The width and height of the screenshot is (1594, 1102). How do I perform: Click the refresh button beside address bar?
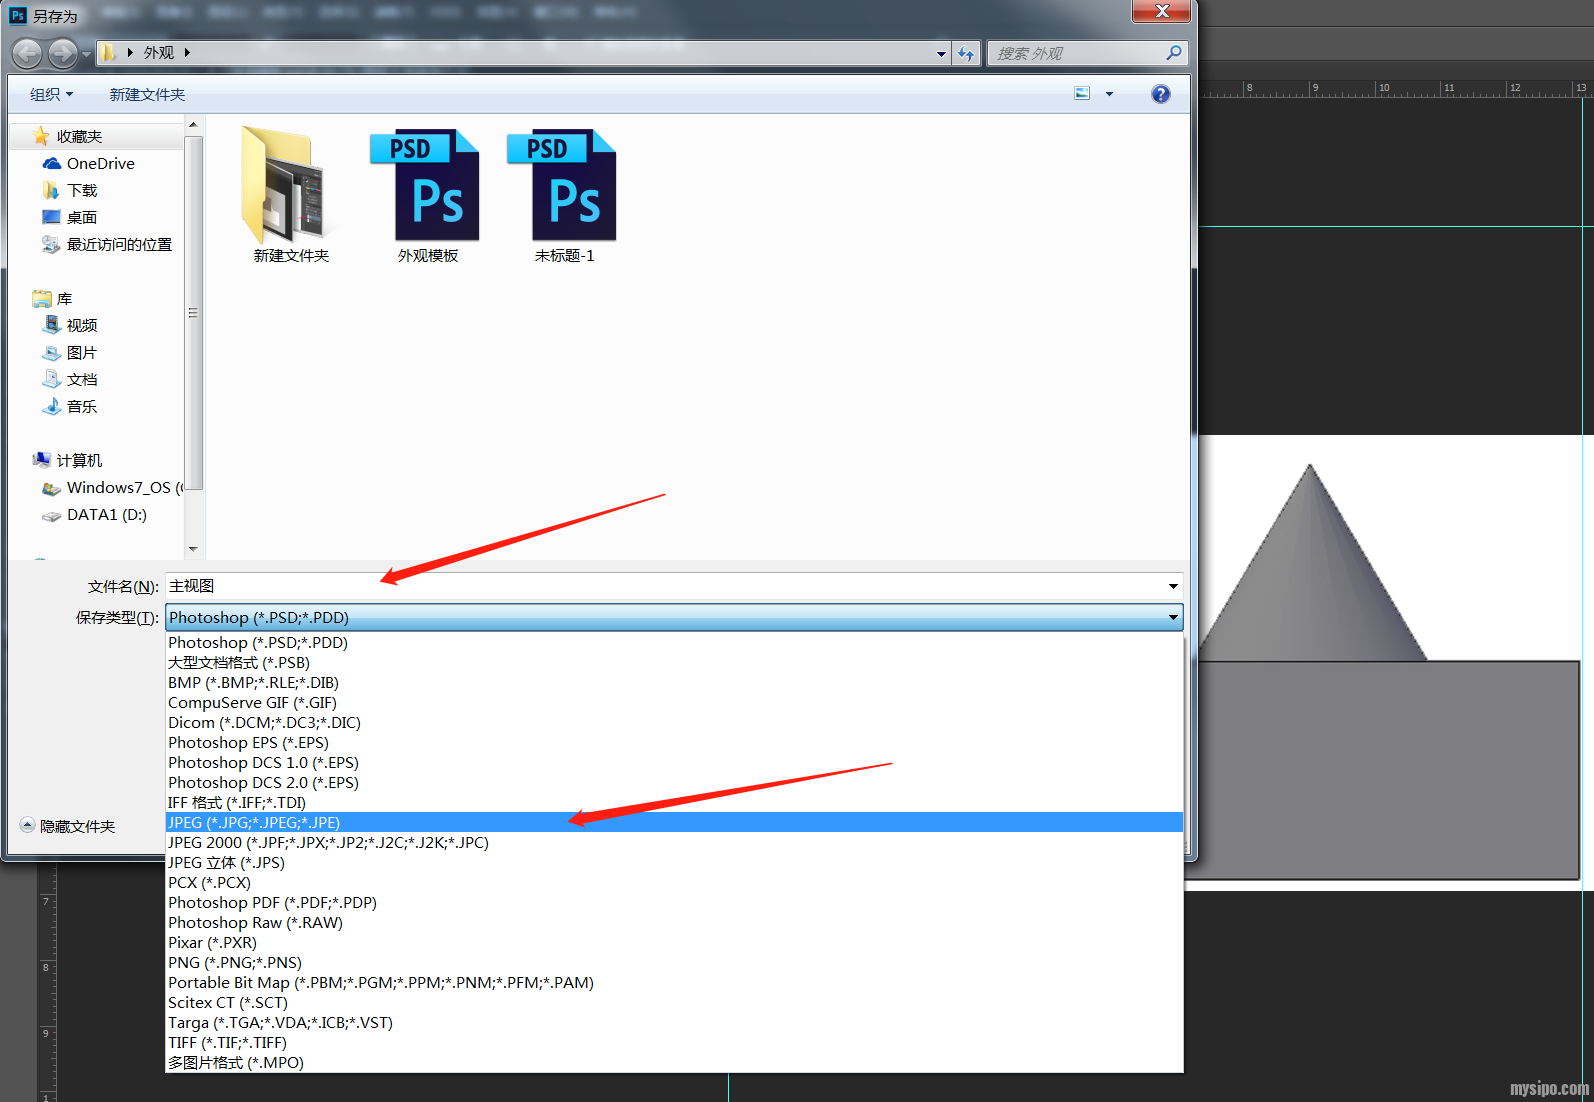click(966, 53)
